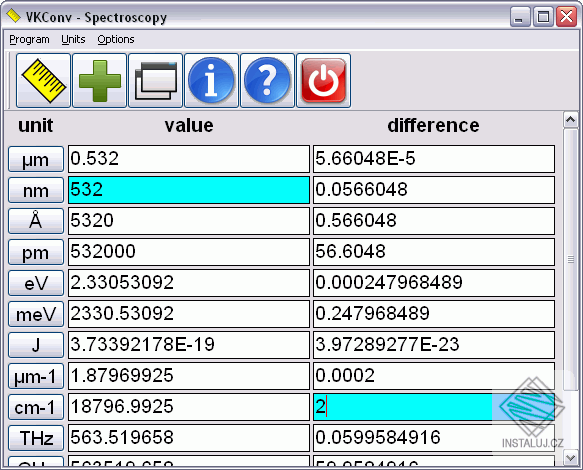Open help via question mark icon
This screenshot has width=583, height=470.
click(267, 80)
